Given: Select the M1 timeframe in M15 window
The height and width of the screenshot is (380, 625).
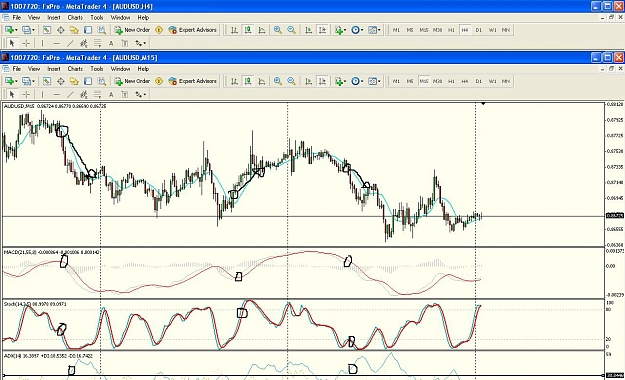Looking at the screenshot, I should [x=396, y=81].
